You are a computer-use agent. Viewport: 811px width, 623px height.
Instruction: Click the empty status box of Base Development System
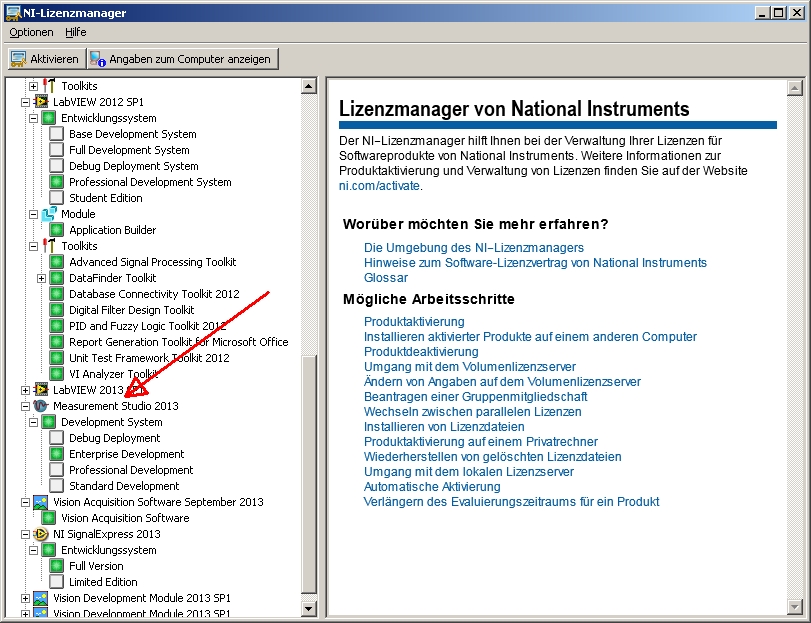pos(56,134)
